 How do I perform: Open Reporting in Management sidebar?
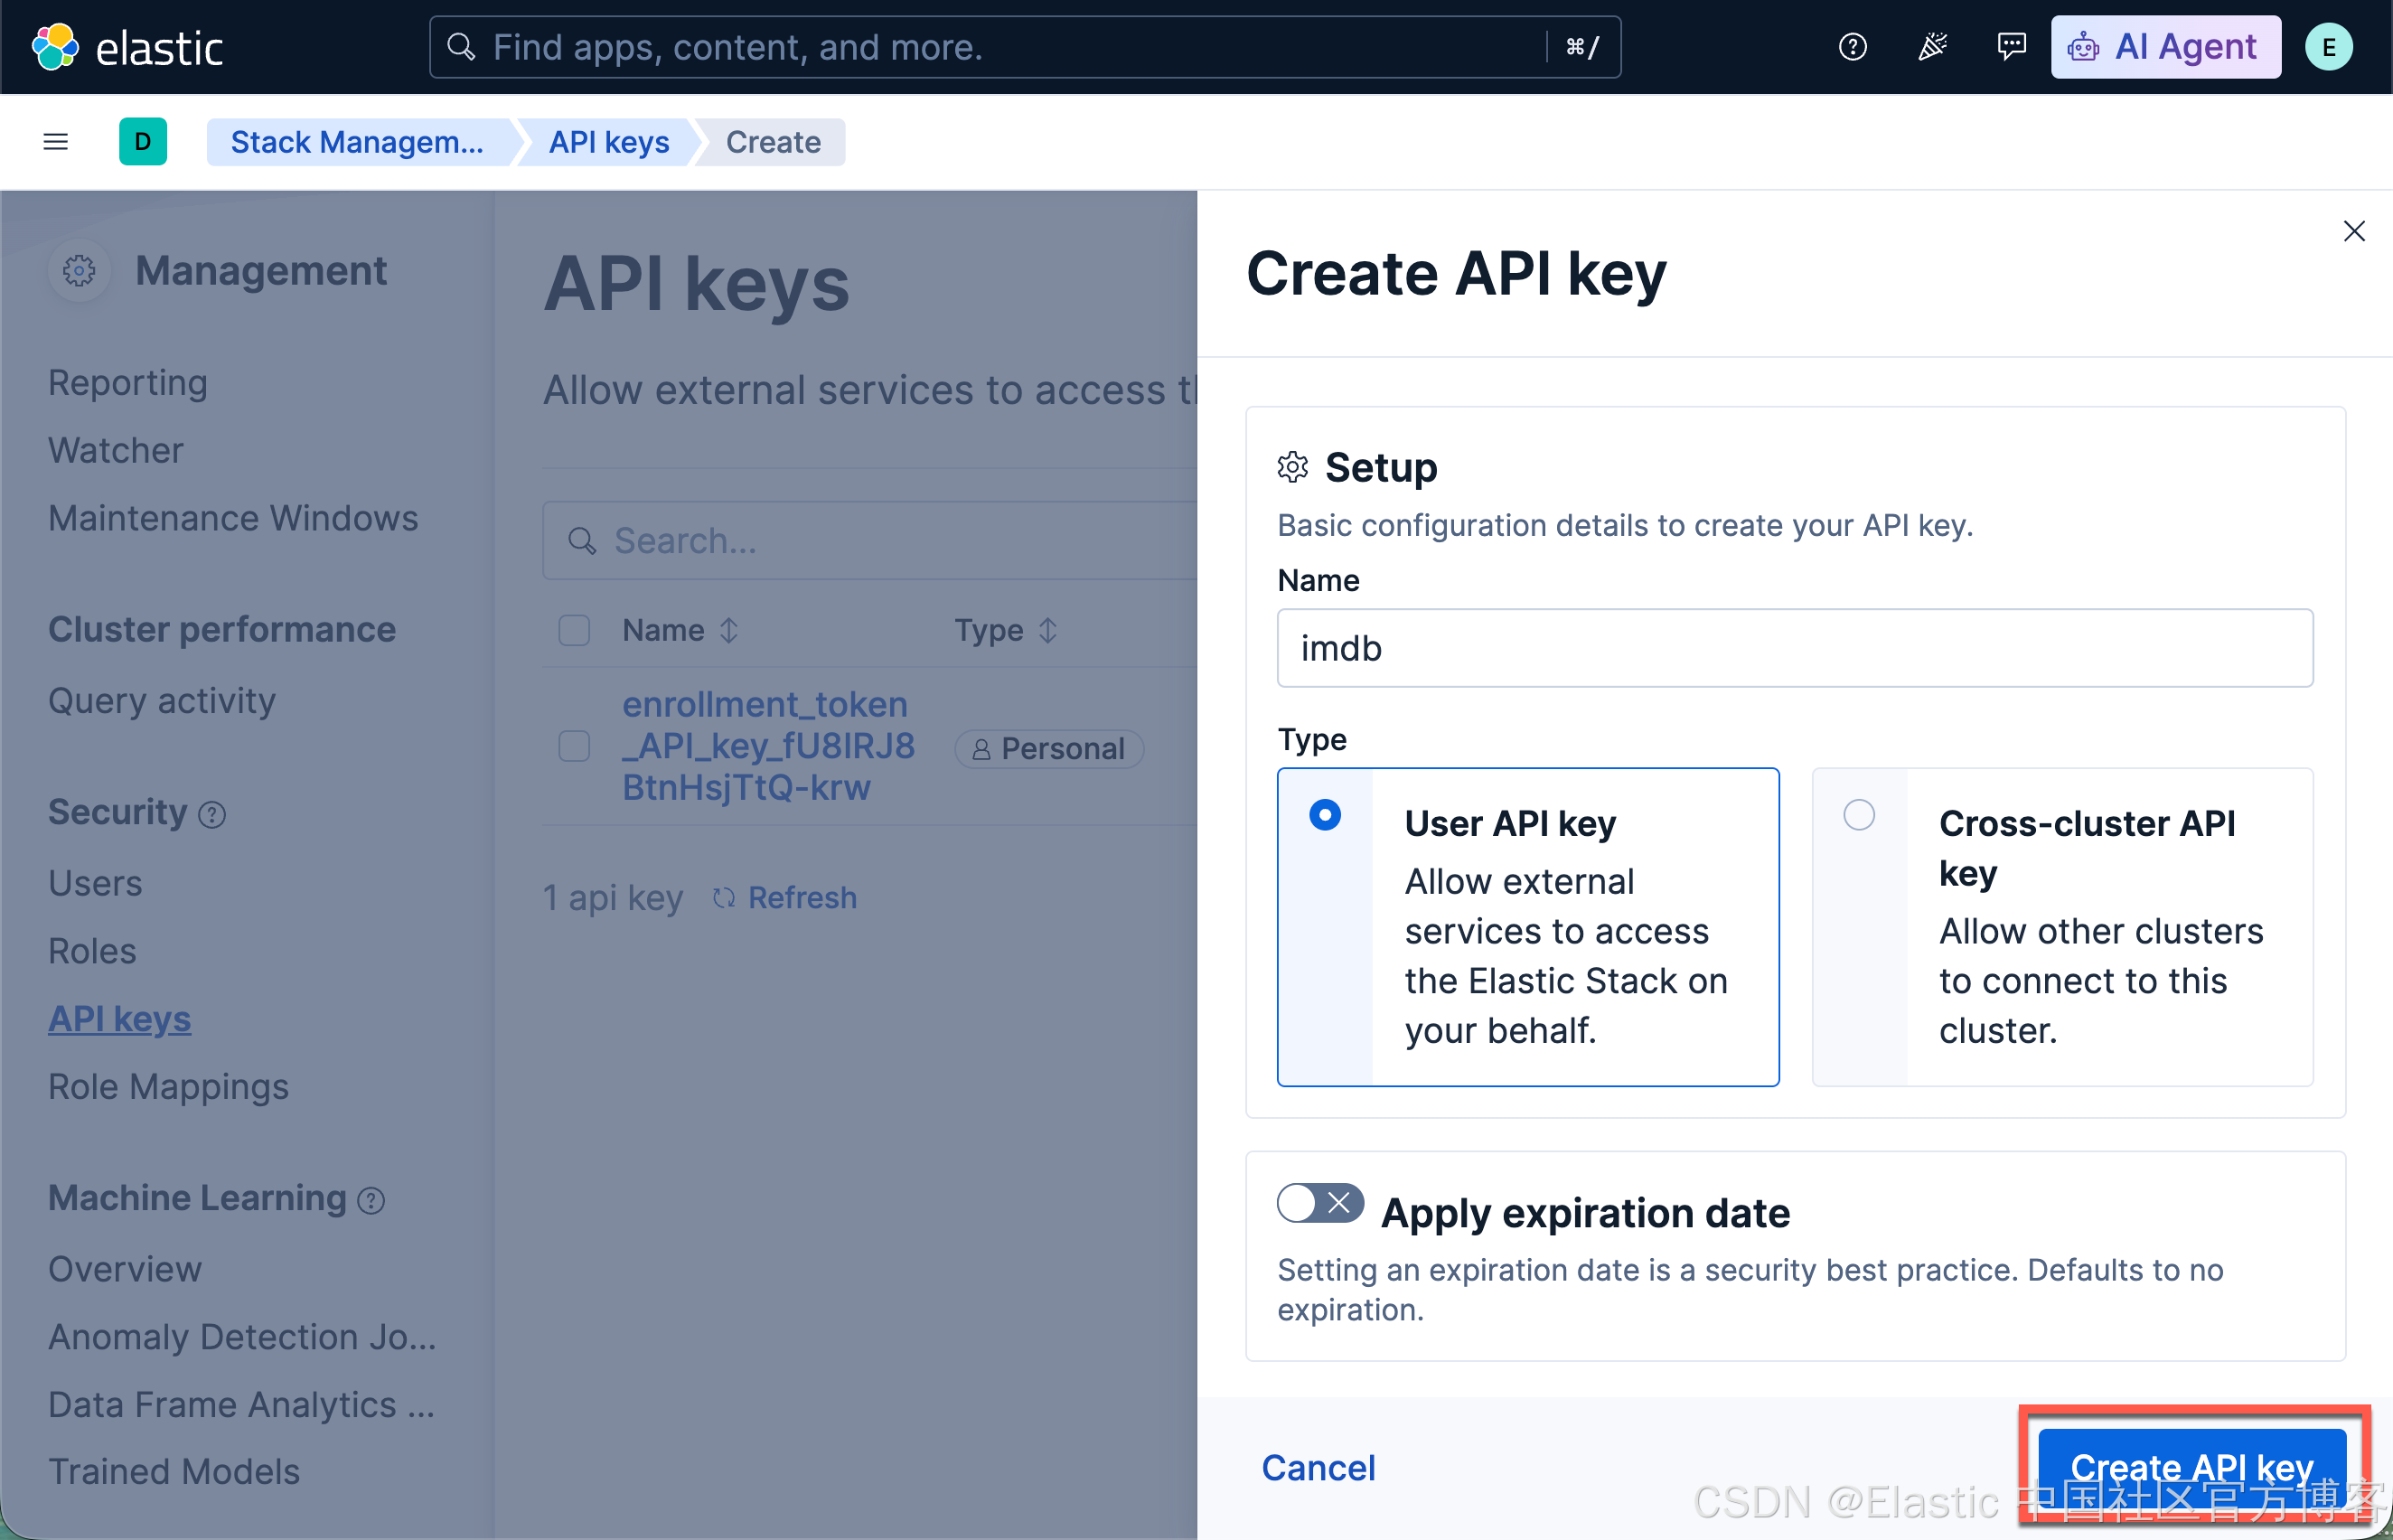pyautogui.click(x=128, y=383)
